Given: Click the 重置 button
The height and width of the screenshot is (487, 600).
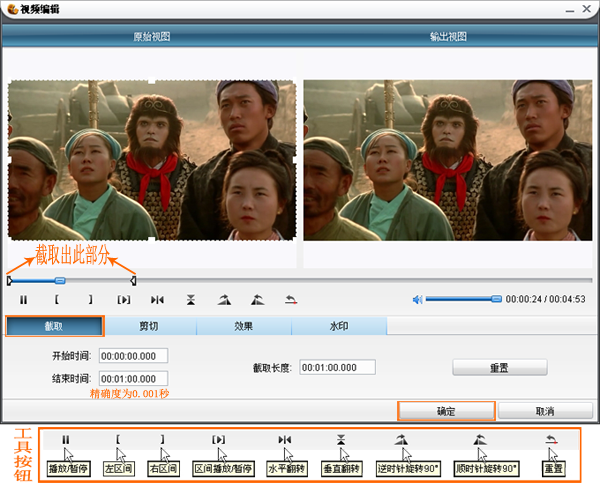Looking at the screenshot, I should pyautogui.click(x=500, y=368).
